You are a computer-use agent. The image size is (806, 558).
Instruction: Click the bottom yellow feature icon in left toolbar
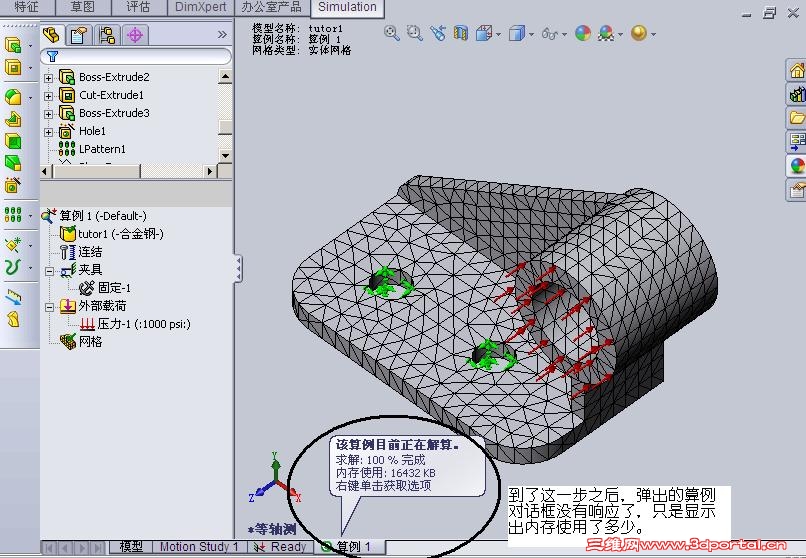click(13, 320)
